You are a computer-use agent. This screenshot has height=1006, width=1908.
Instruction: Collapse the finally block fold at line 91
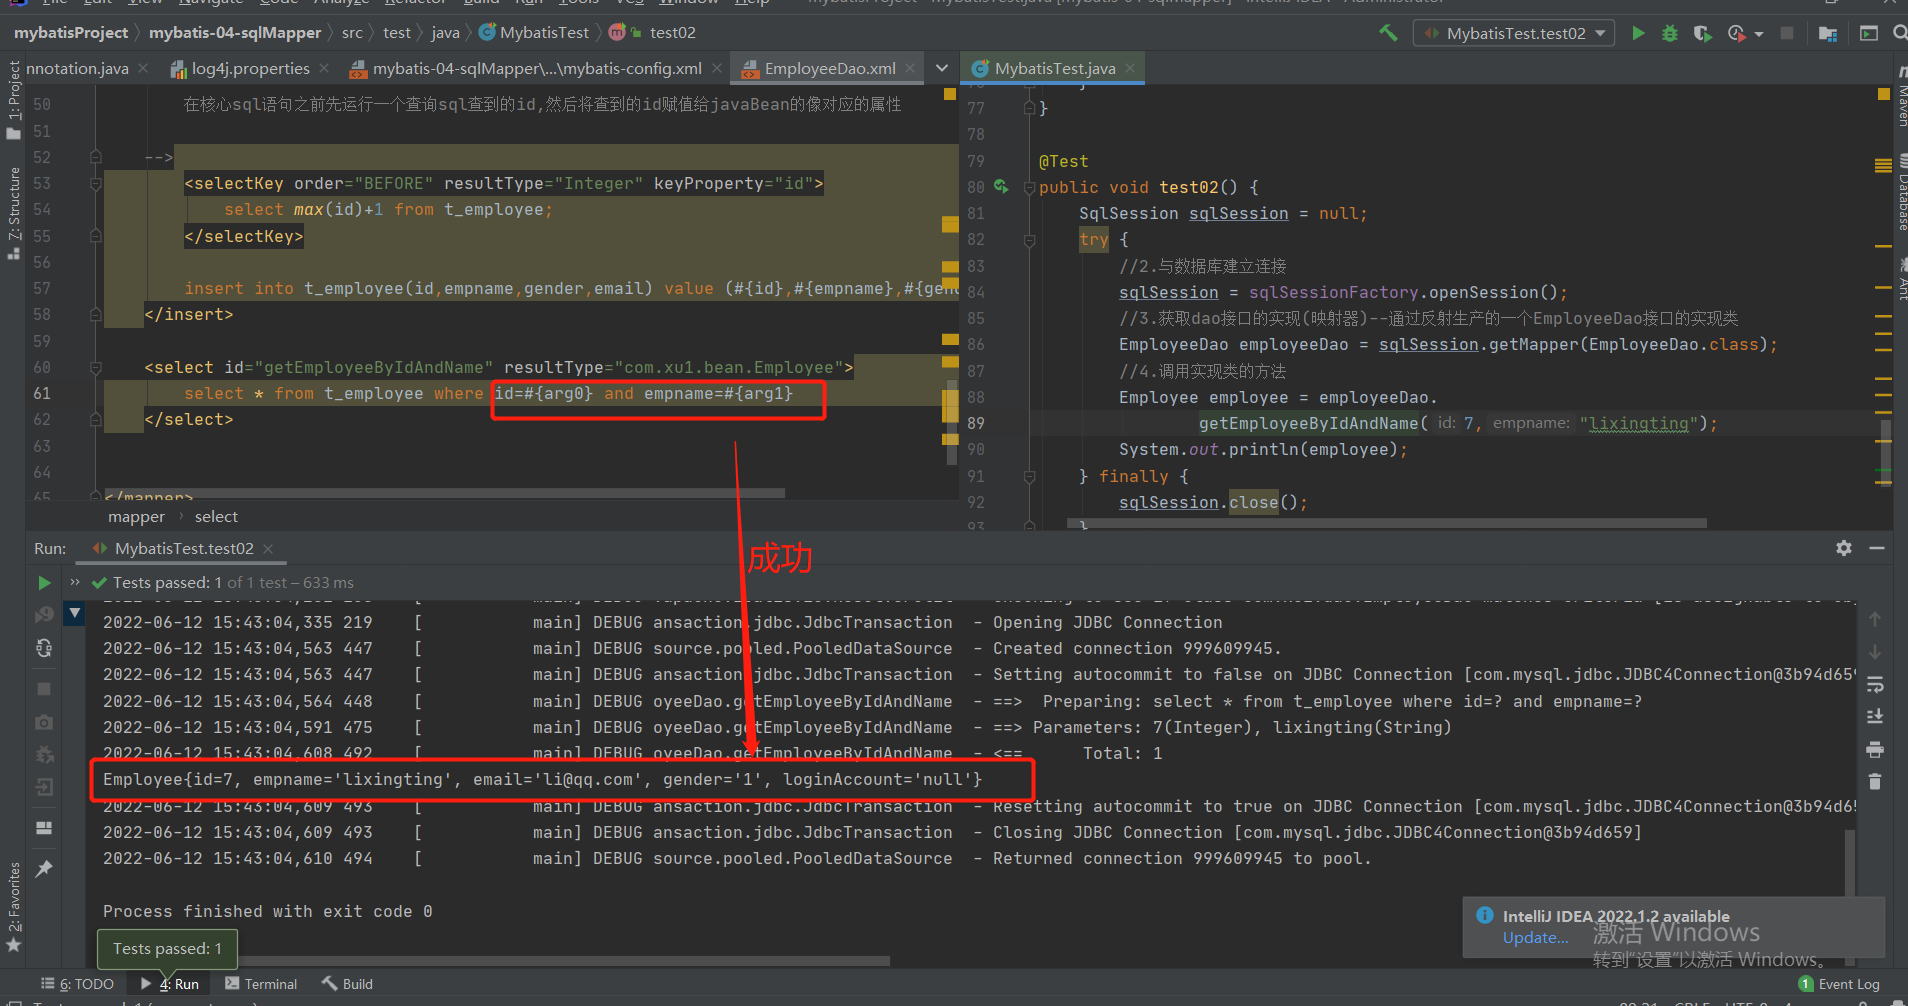(x=1028, y=477)
